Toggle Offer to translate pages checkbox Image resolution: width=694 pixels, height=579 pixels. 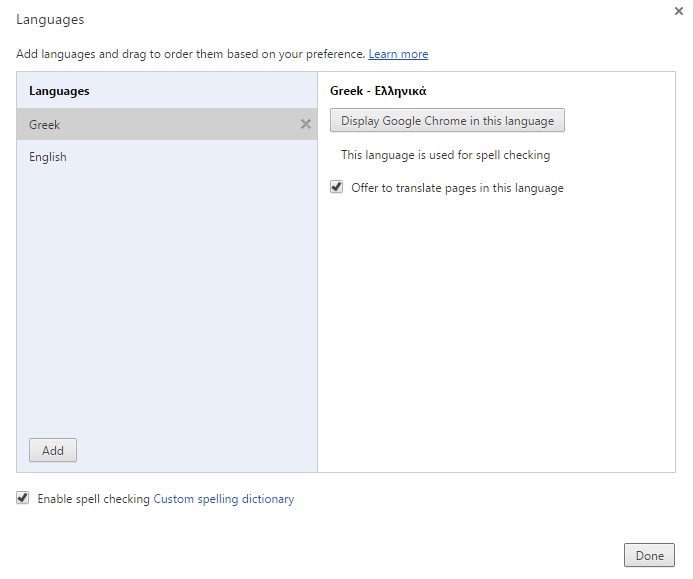[336, 187]
